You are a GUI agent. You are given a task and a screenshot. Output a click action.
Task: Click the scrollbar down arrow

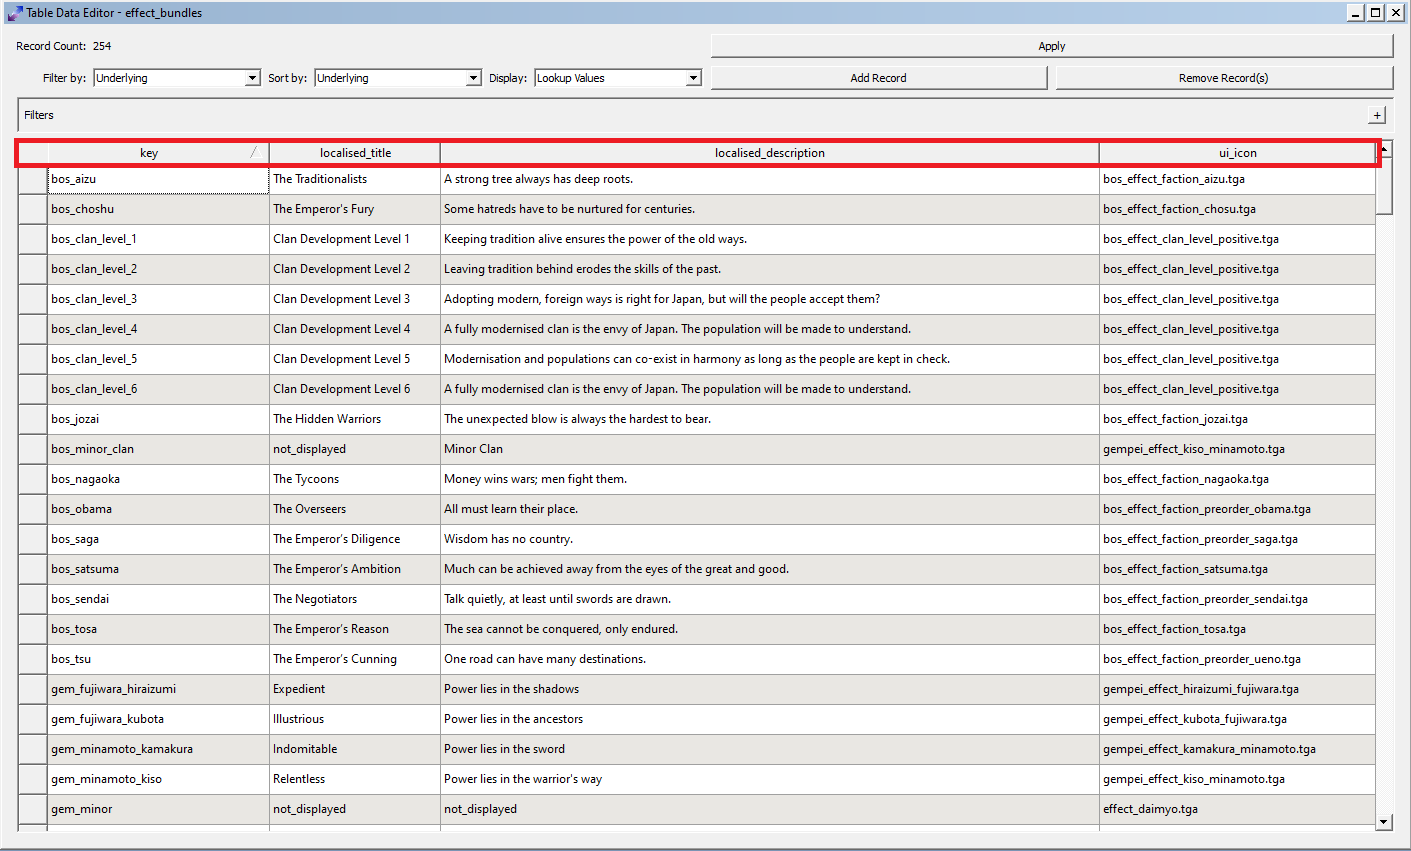pos(1384,822)
